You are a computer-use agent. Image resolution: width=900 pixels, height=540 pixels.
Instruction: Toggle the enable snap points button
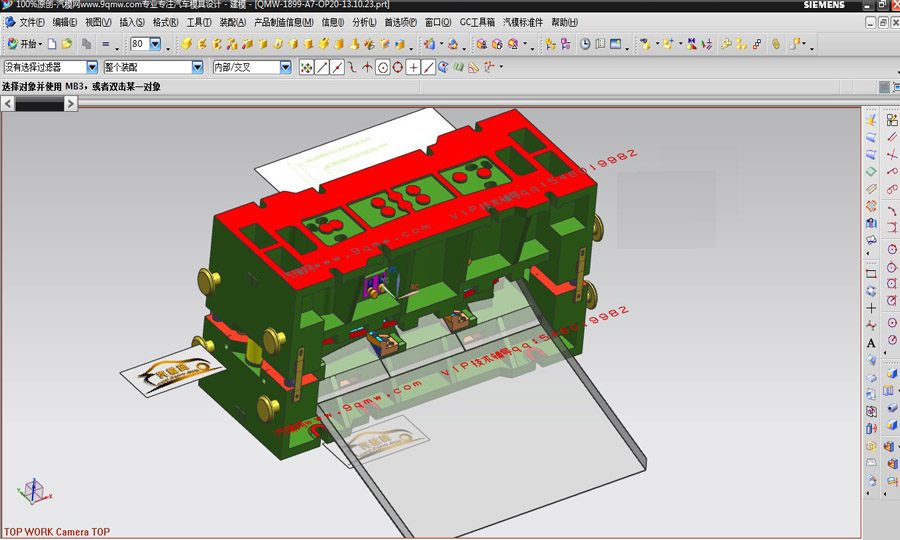pyautogui.click(x=306, y=67)
